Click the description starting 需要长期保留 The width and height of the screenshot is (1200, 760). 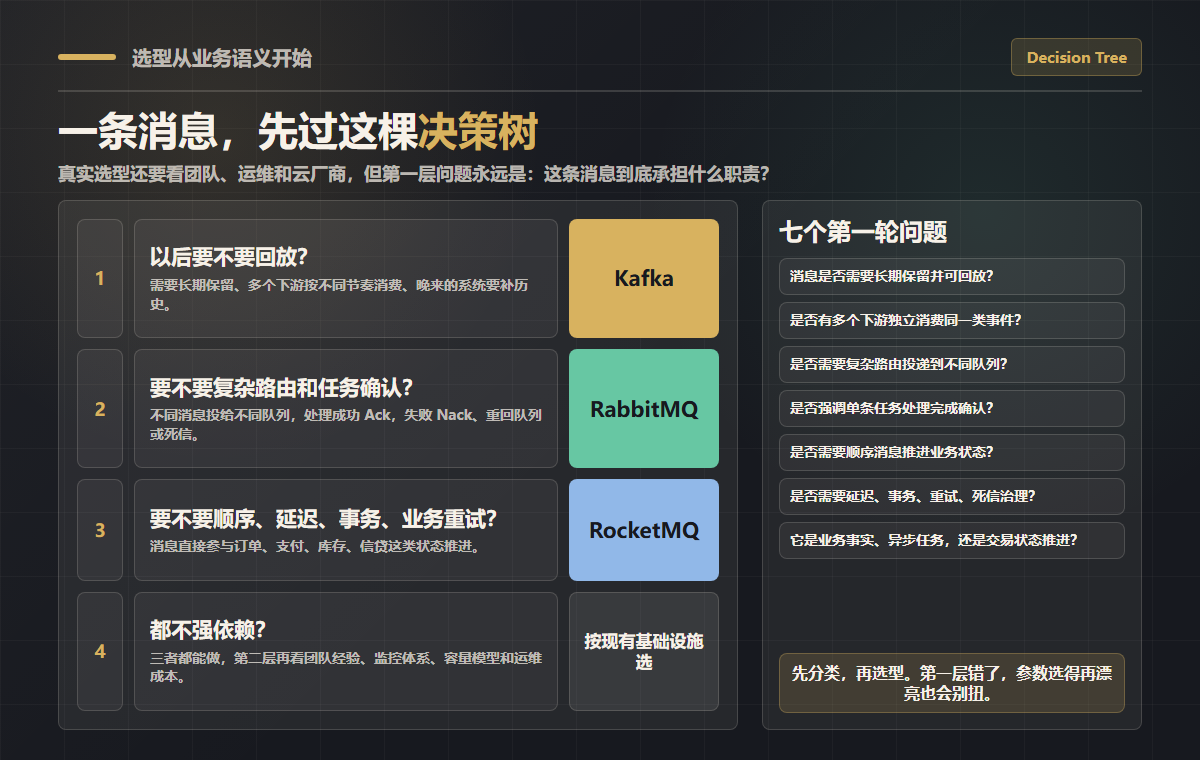339,294
